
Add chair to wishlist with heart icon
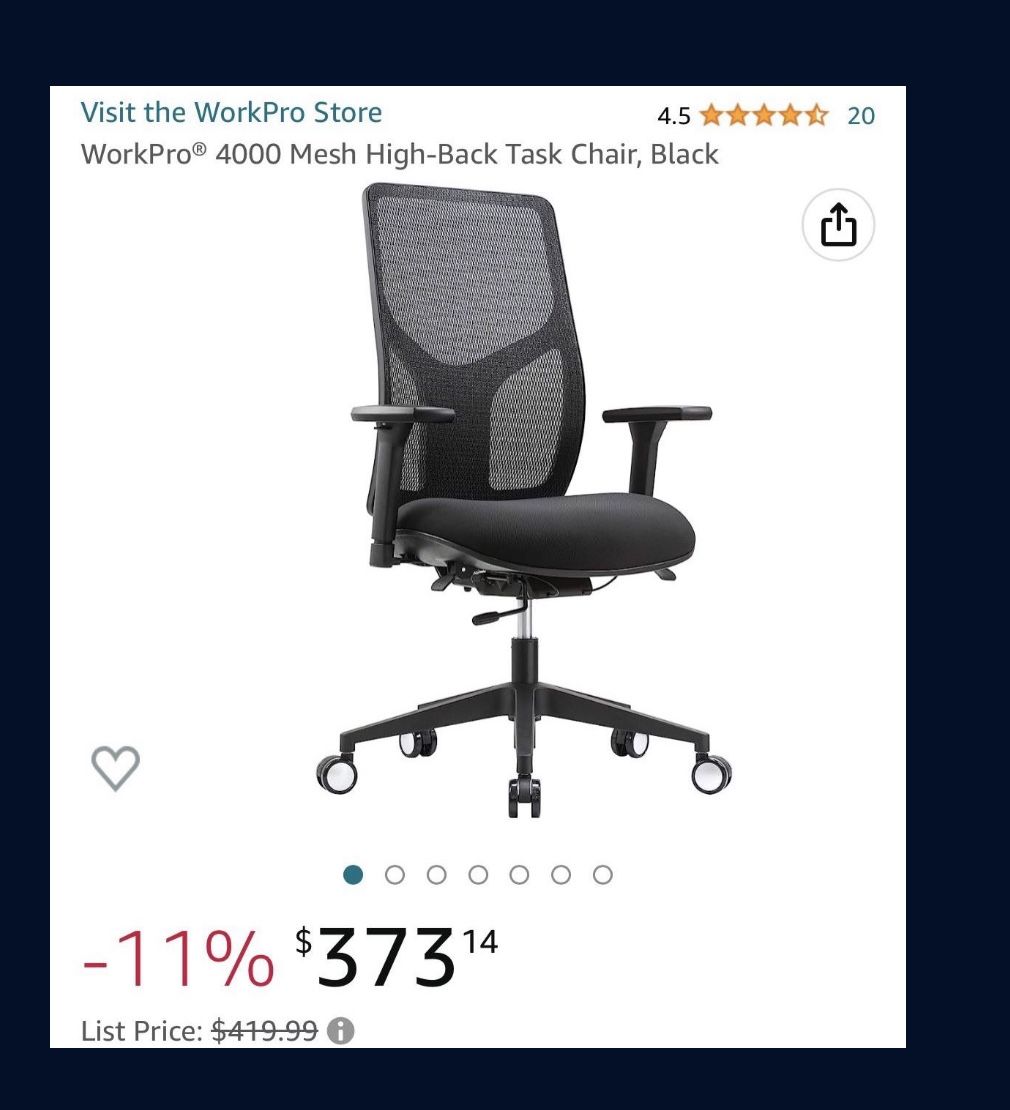[x=115, y=767]
